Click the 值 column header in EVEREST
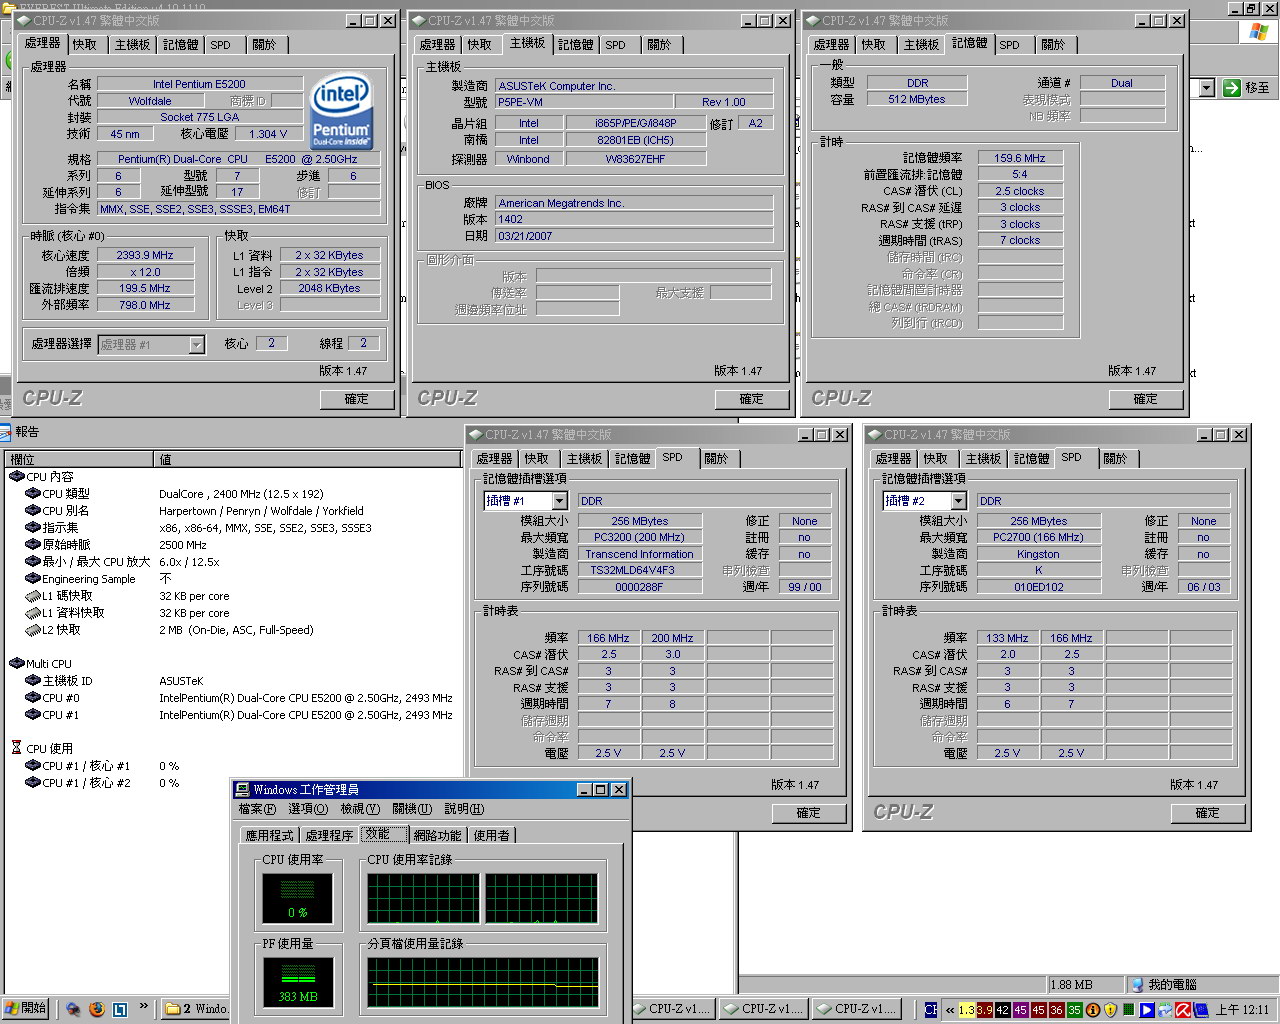This screenshot has width=1280, height=1024. click(309, 459)
